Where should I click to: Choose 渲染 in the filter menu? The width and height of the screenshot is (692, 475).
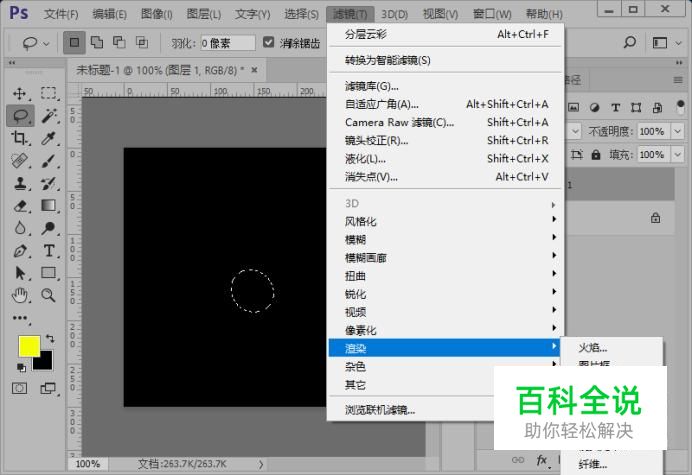[445, 348]
